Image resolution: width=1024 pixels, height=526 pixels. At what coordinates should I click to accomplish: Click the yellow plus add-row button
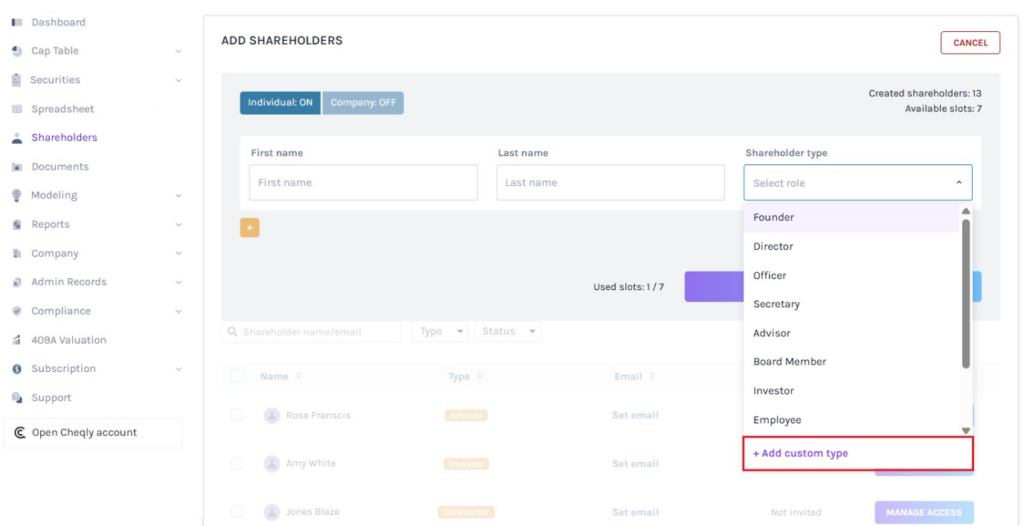click(249, 227)
